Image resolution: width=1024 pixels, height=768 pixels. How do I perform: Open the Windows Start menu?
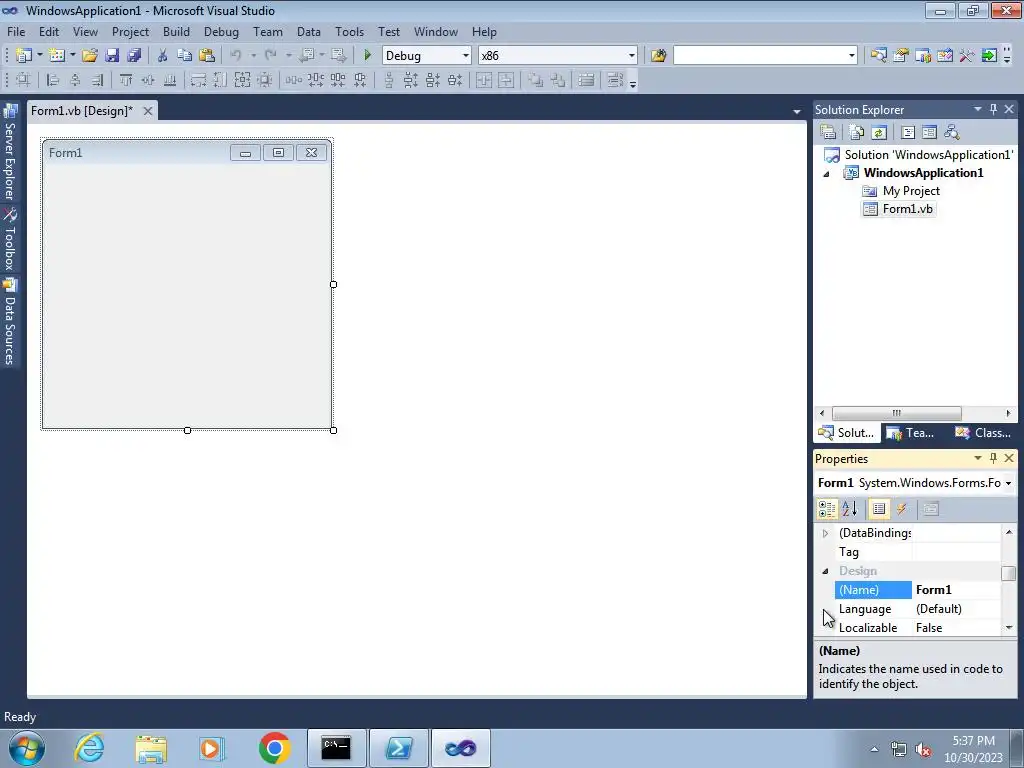pyautogui.click(x=27, y=748)
